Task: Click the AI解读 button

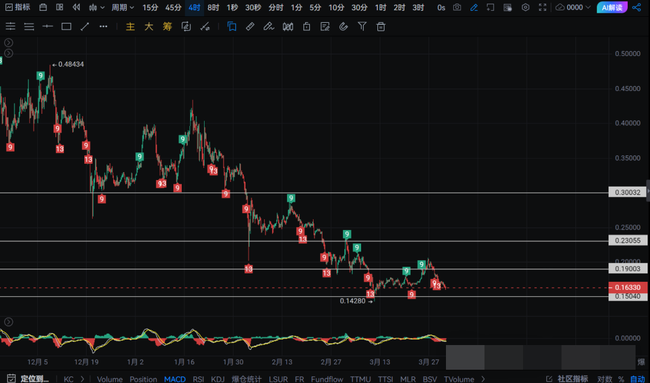Action: (612, 7)
